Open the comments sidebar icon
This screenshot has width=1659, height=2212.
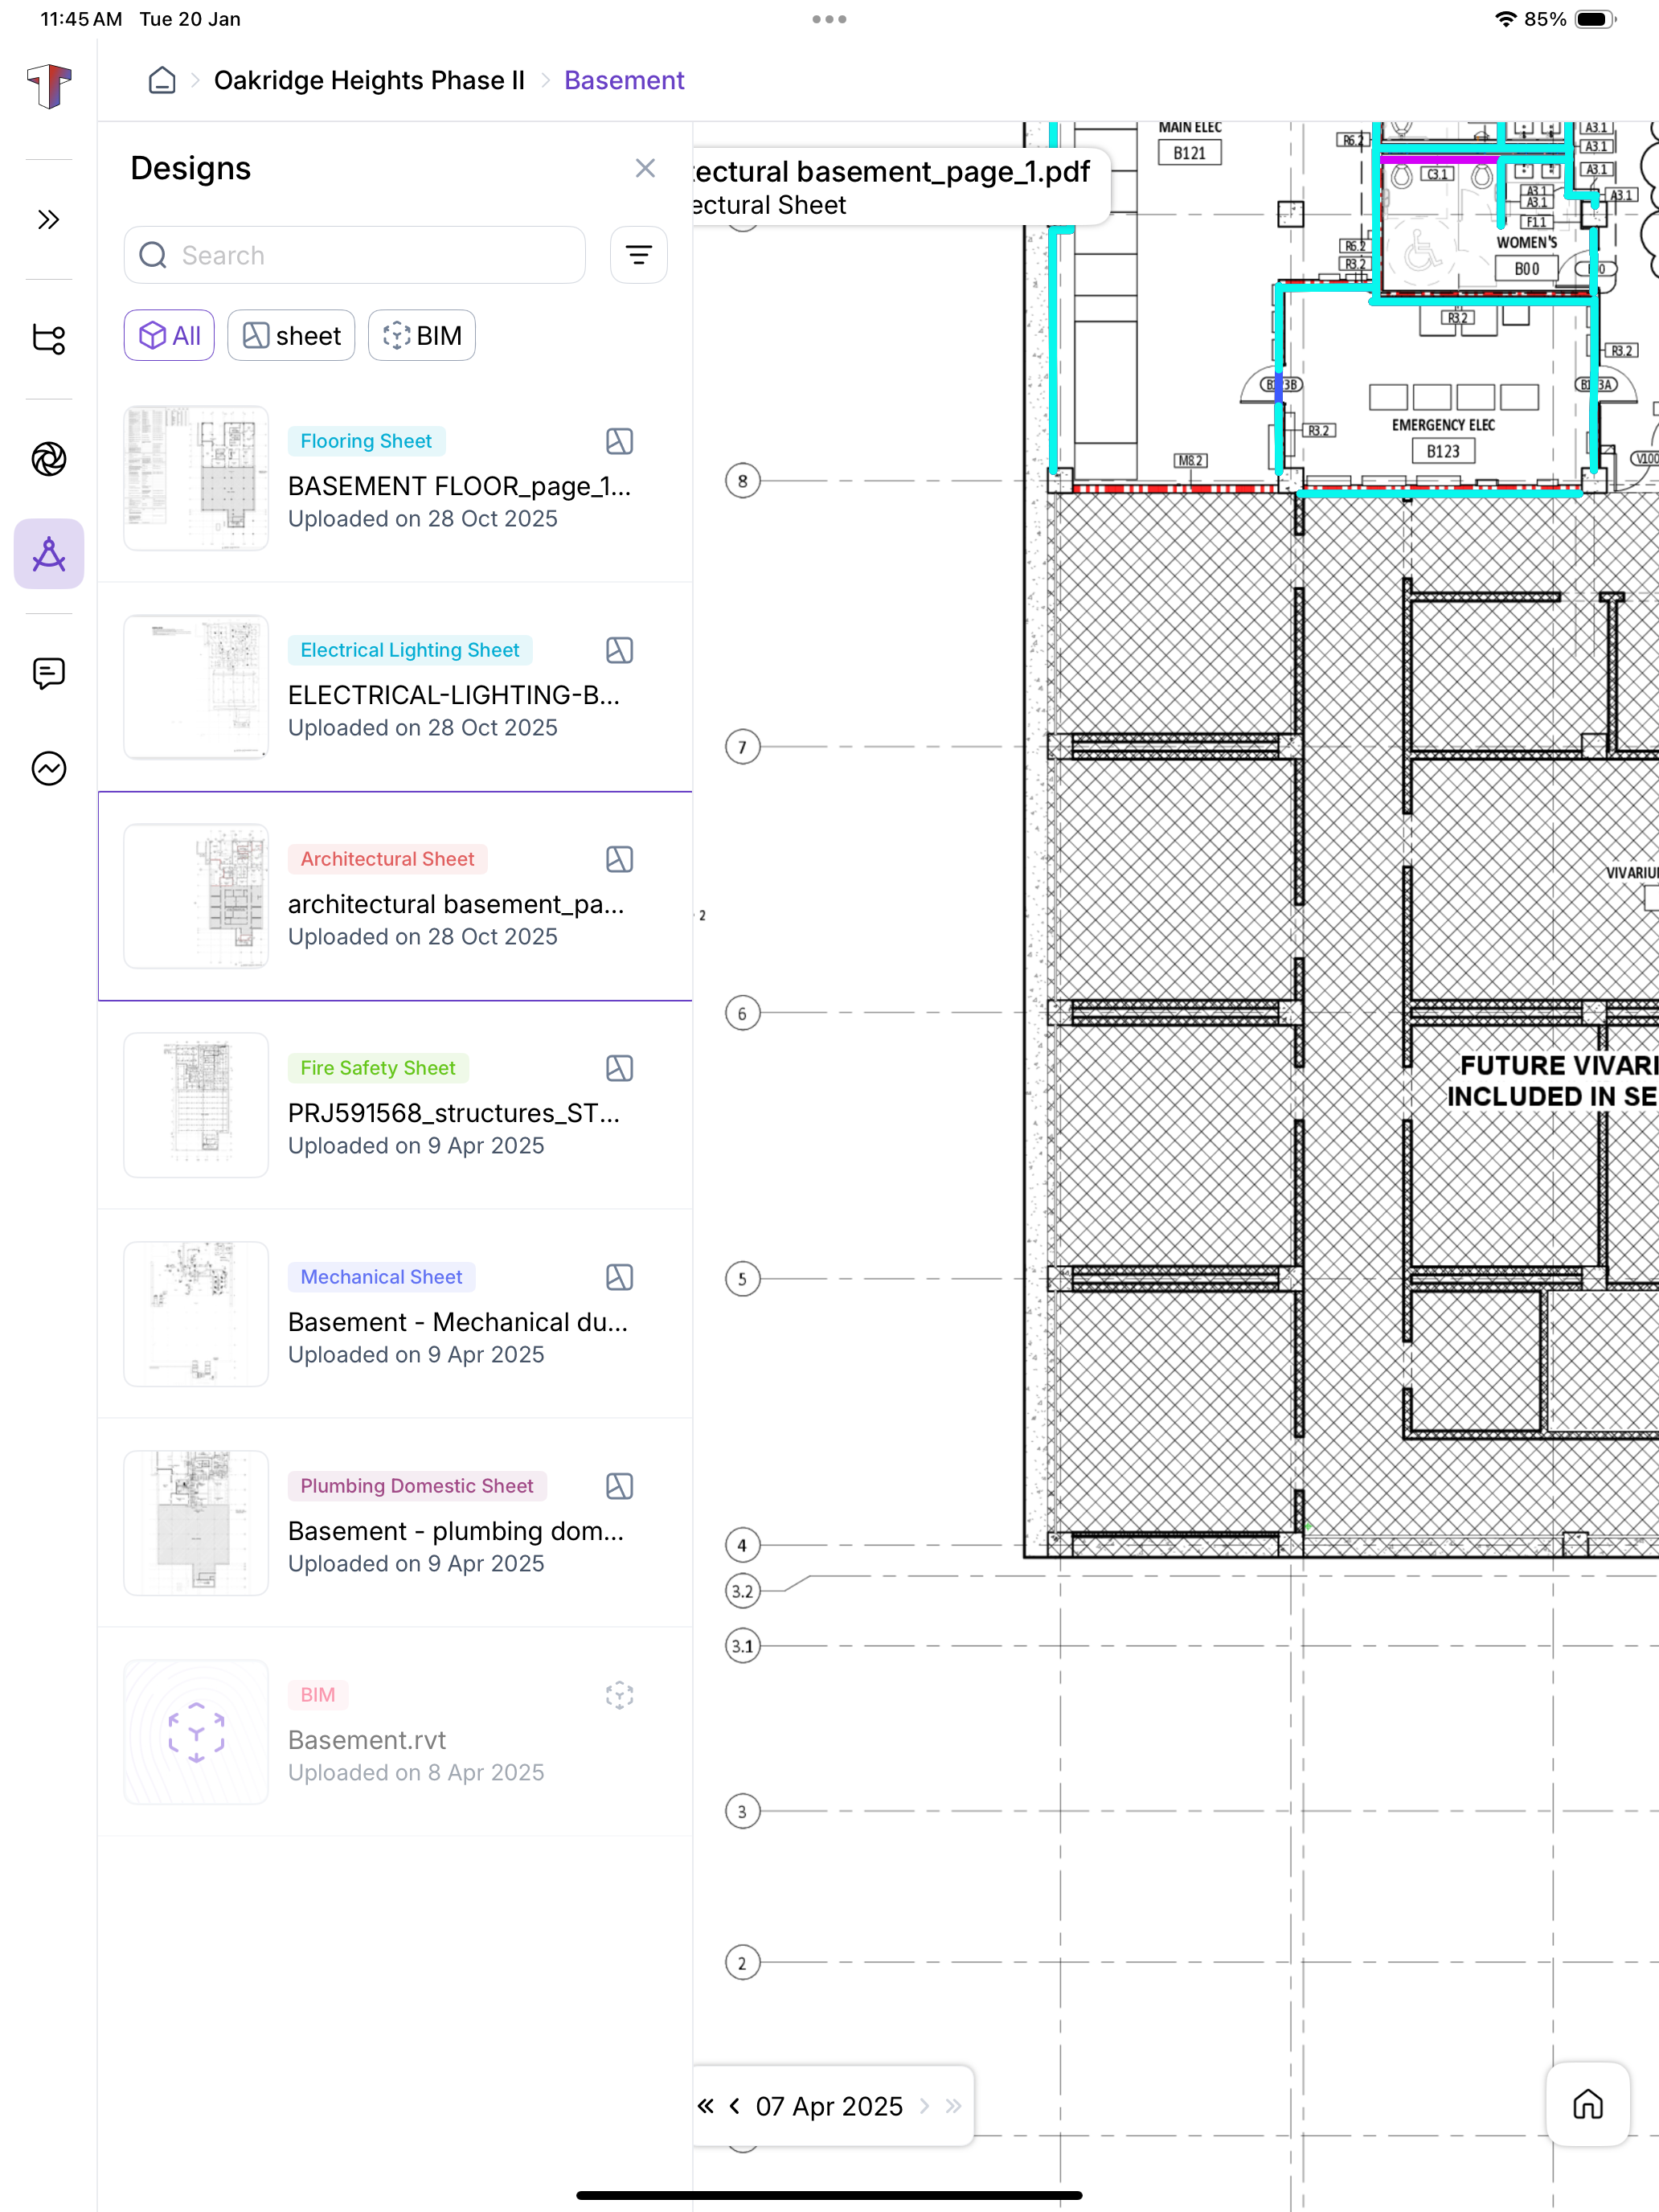point(48,673)
